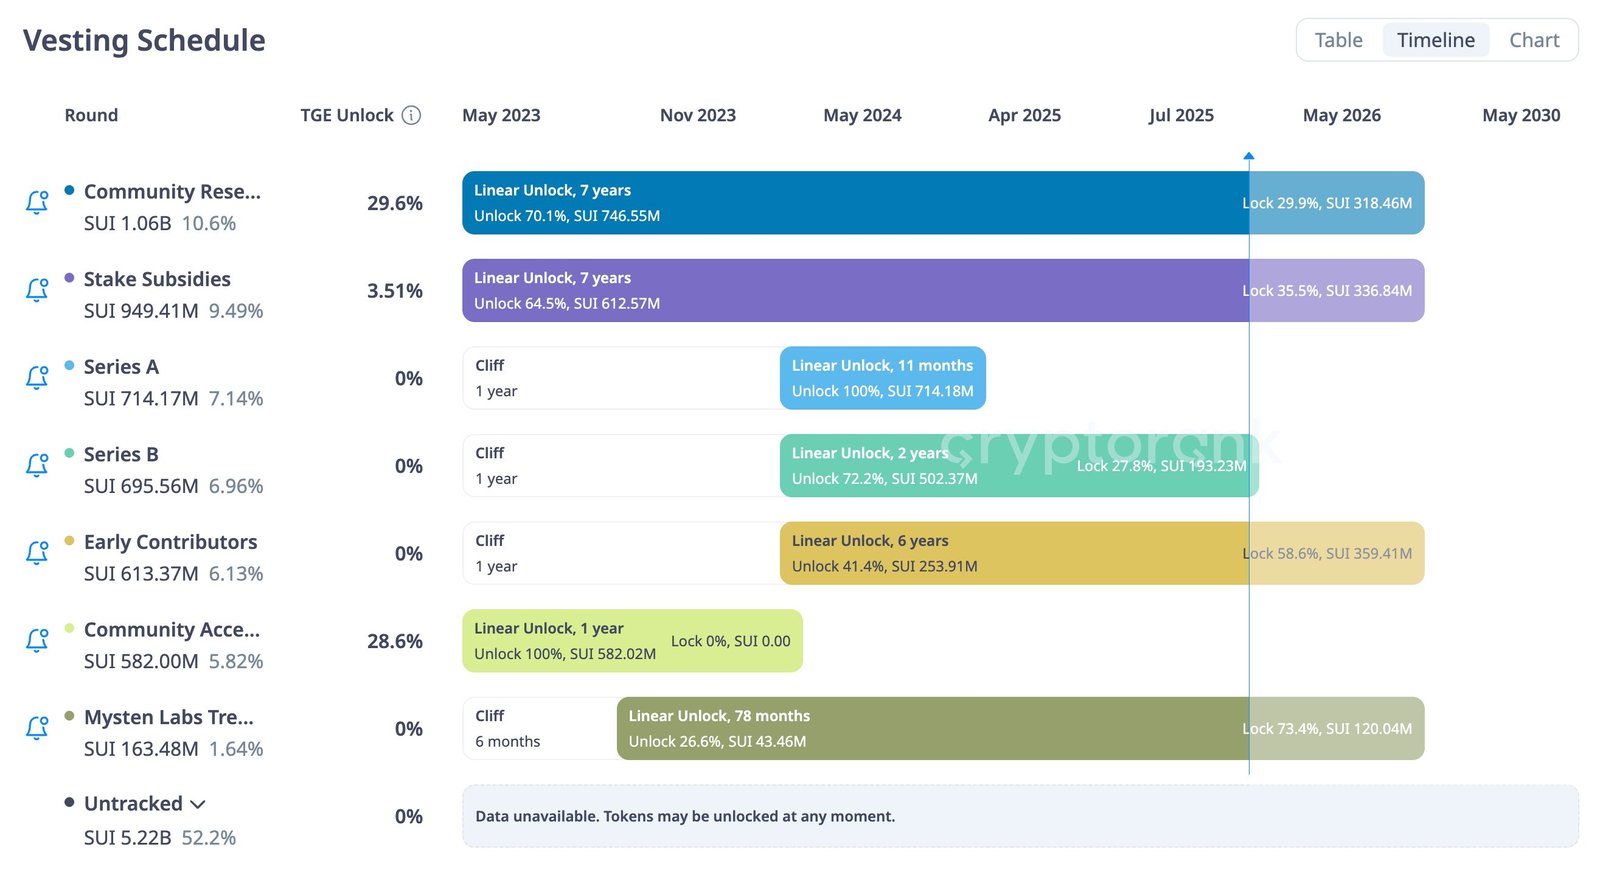Screen dimensions: 1600x885
Task: Click the bell icon beside Community Access
Action: click(x=36, y=641)
